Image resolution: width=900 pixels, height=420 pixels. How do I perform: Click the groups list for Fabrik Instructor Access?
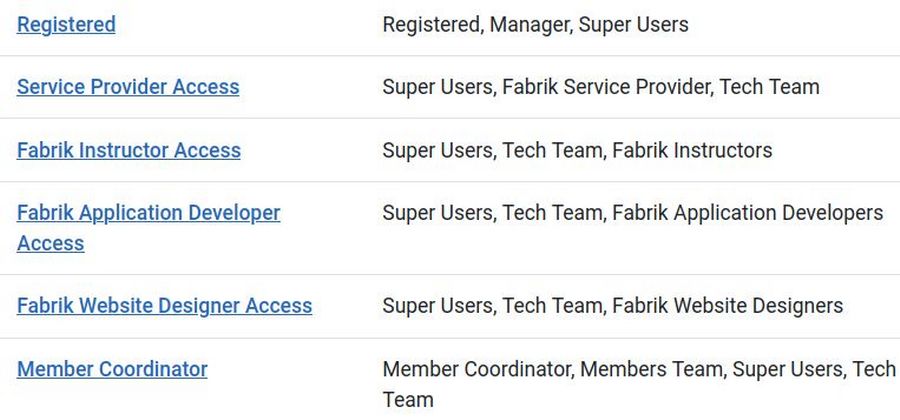[577, 150]
